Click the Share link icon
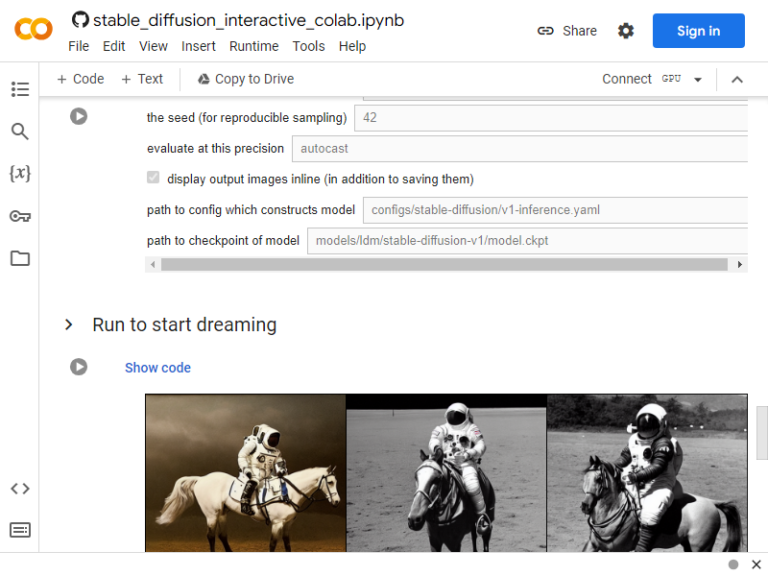Viewport: 768px width, 576px height. 545,31
